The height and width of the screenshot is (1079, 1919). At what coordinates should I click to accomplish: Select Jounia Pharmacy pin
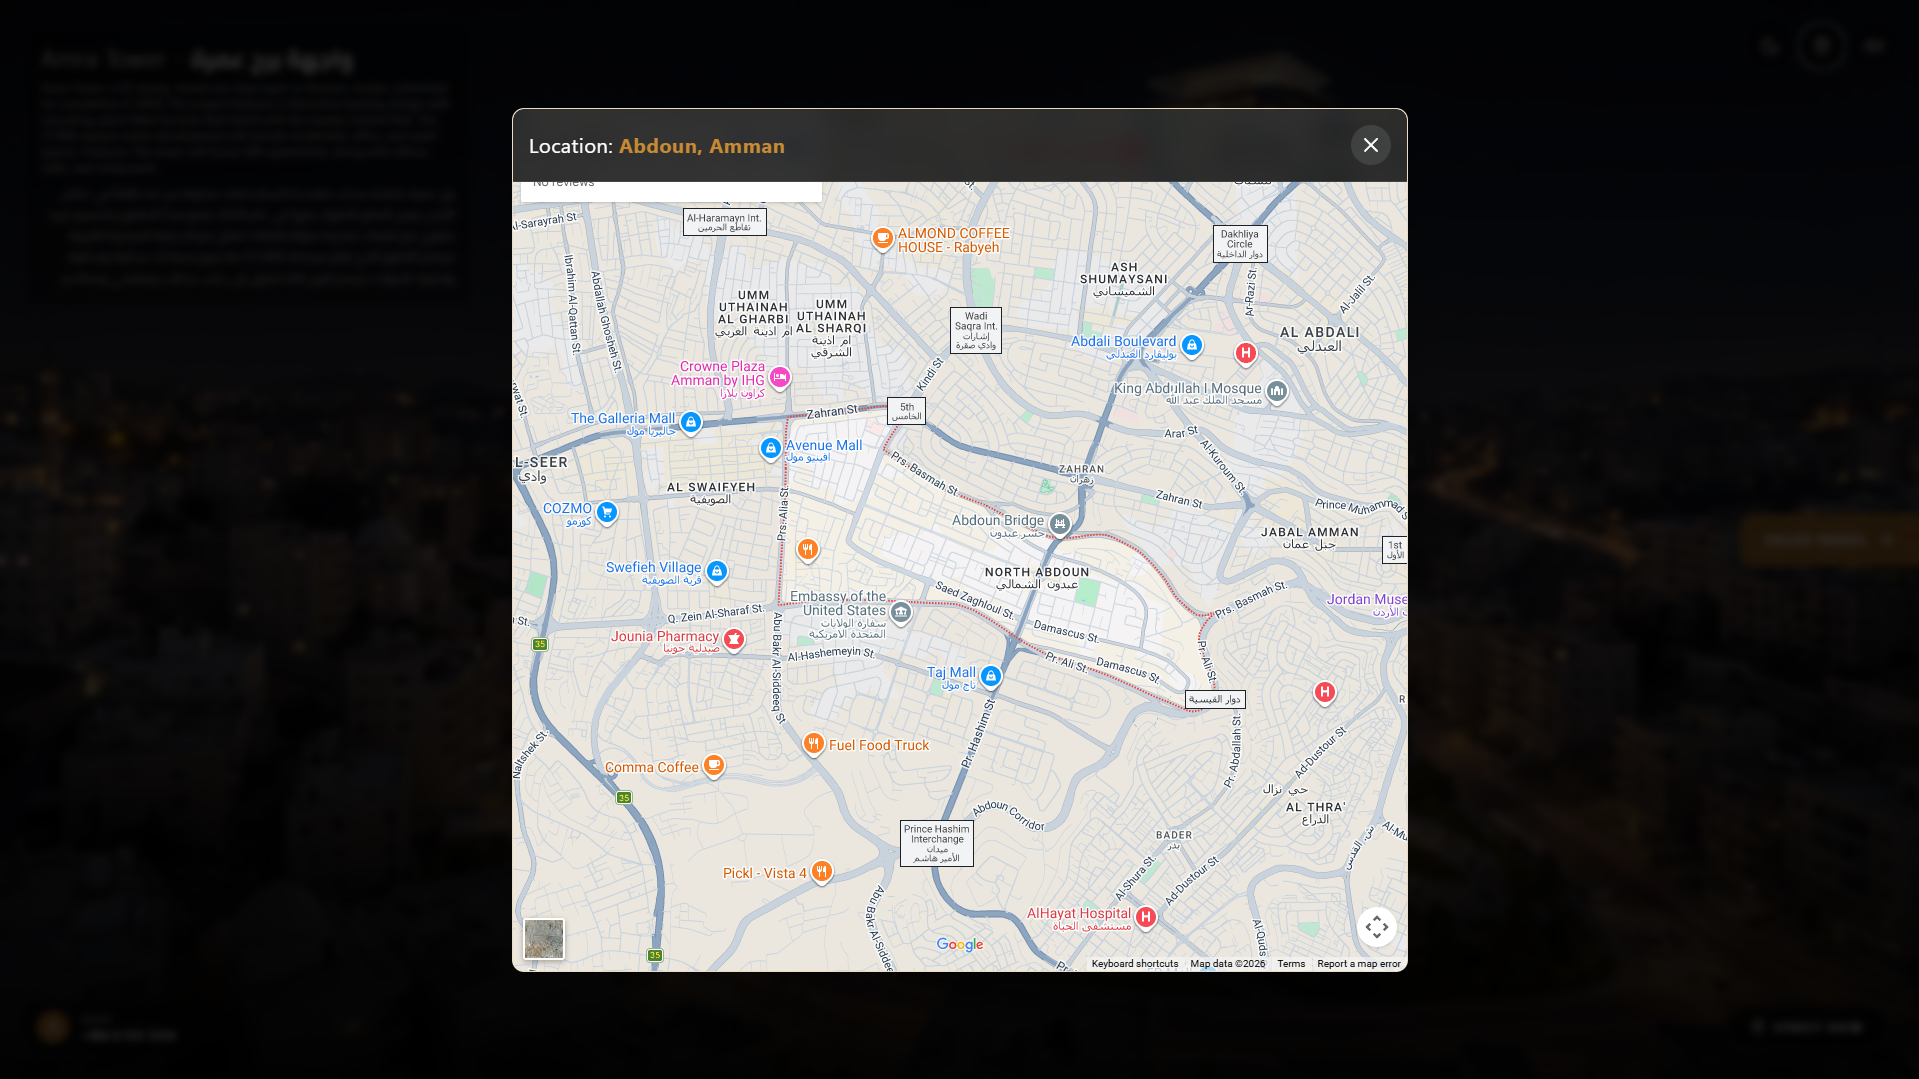tap(734, 640)
